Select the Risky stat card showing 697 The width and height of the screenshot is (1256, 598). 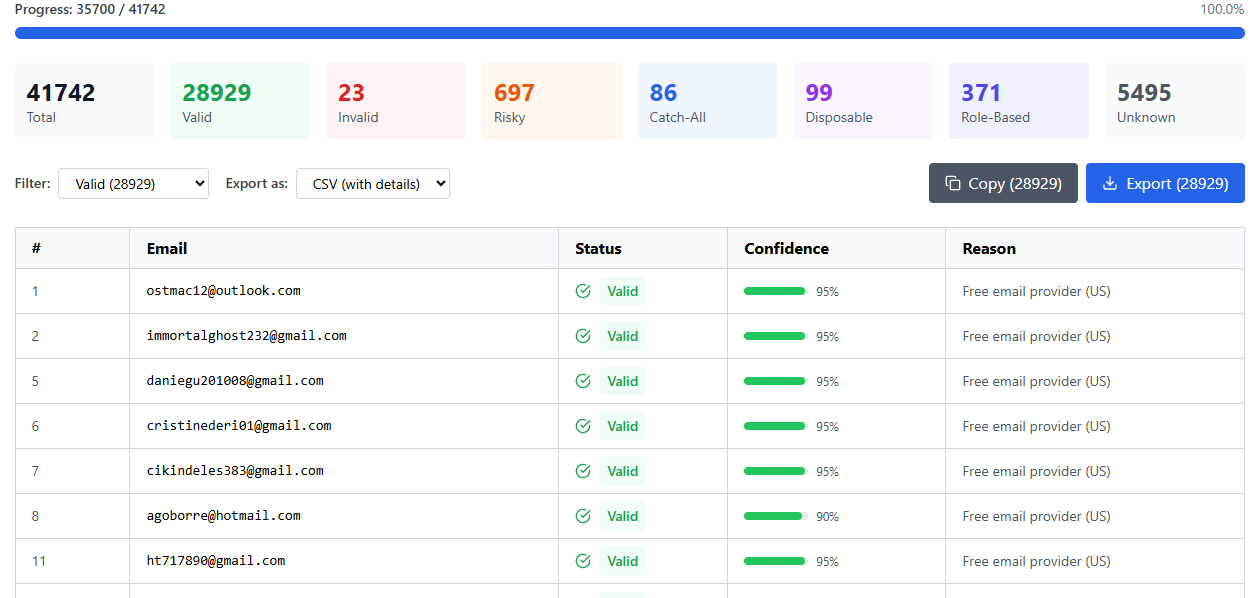click(551, 101)
